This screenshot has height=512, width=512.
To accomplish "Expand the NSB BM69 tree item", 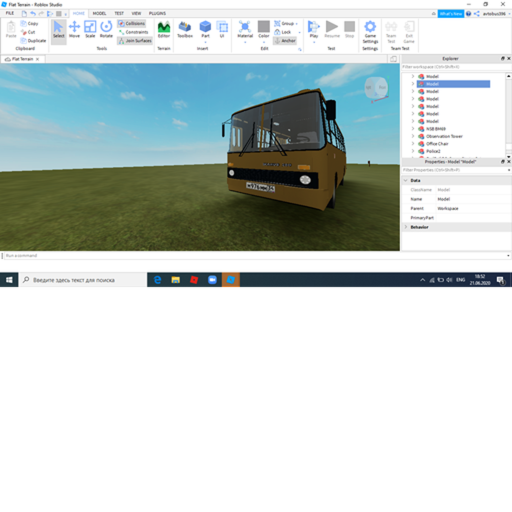I will pos(413,129).
